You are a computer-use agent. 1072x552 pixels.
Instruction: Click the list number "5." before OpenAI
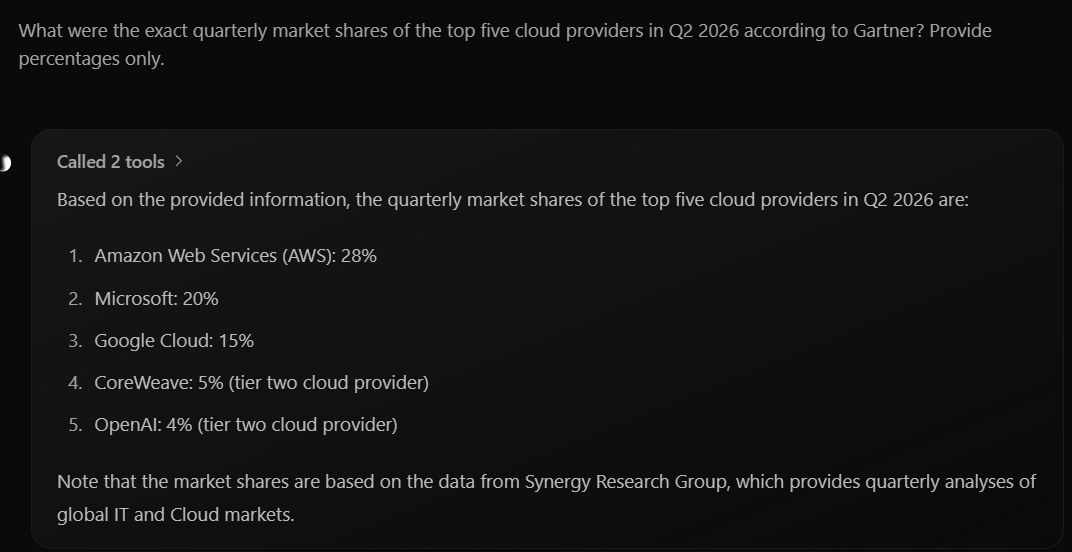(75, 425)
